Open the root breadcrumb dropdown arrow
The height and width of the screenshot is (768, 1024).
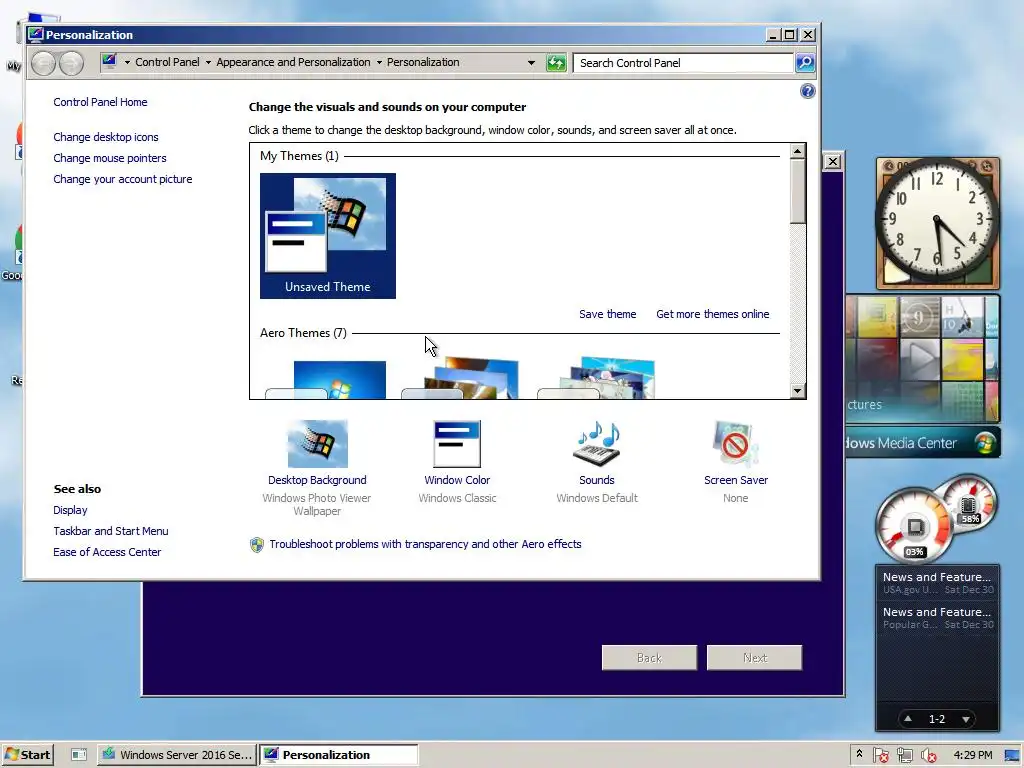pyautogui.click(x=127, y=63)
